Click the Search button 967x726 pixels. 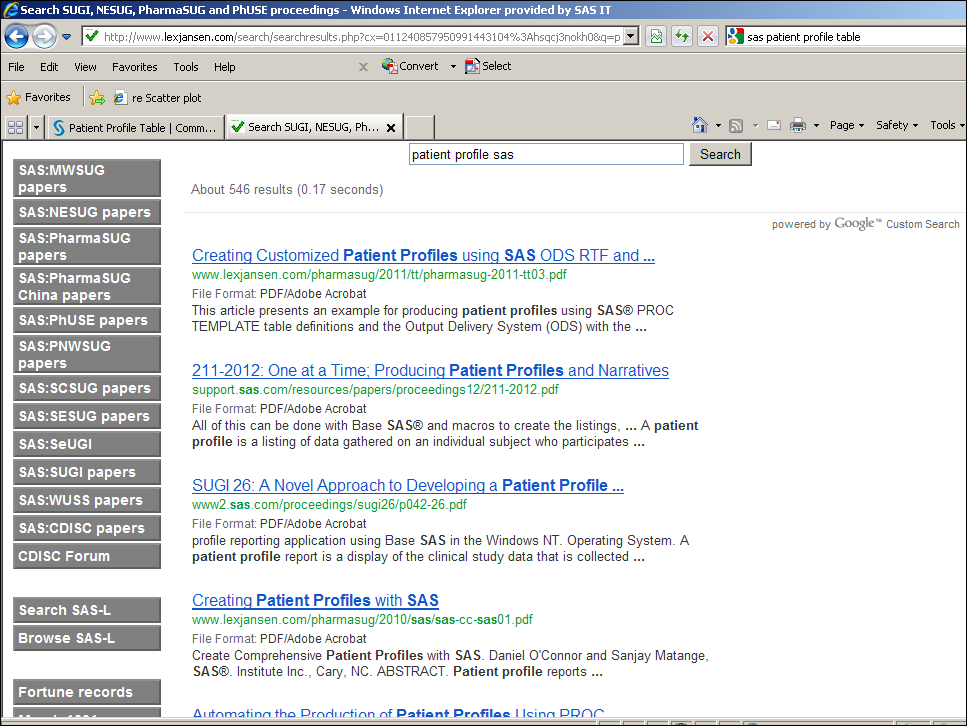click(719, 154)
